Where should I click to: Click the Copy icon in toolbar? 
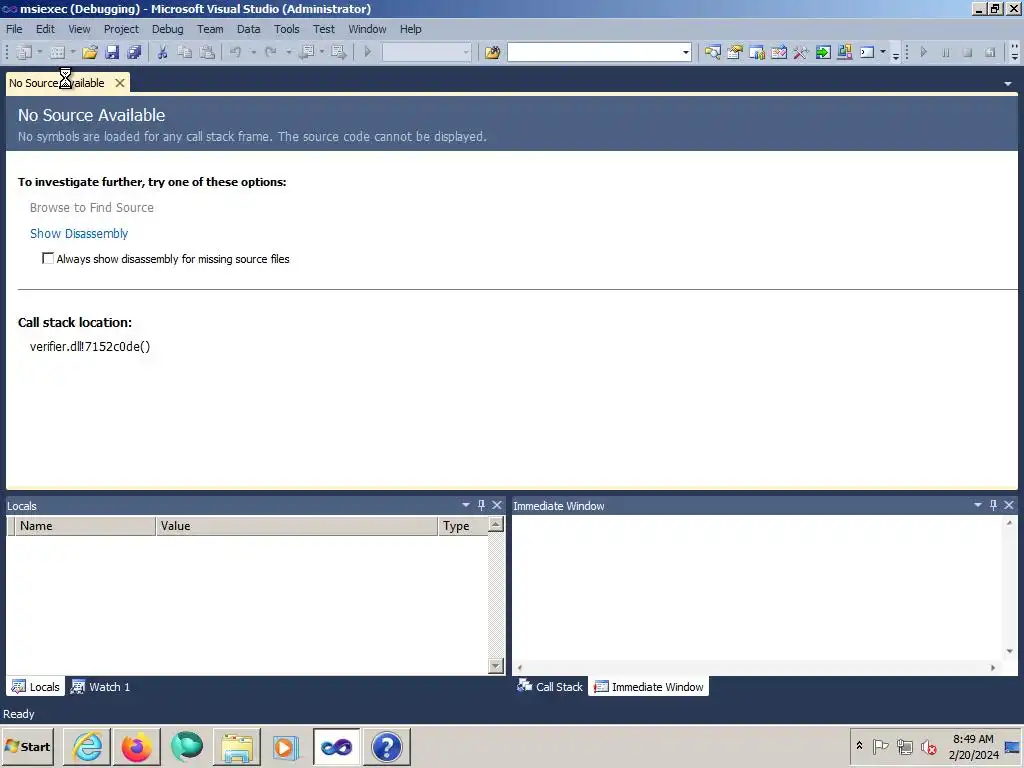tap(185, 52)
